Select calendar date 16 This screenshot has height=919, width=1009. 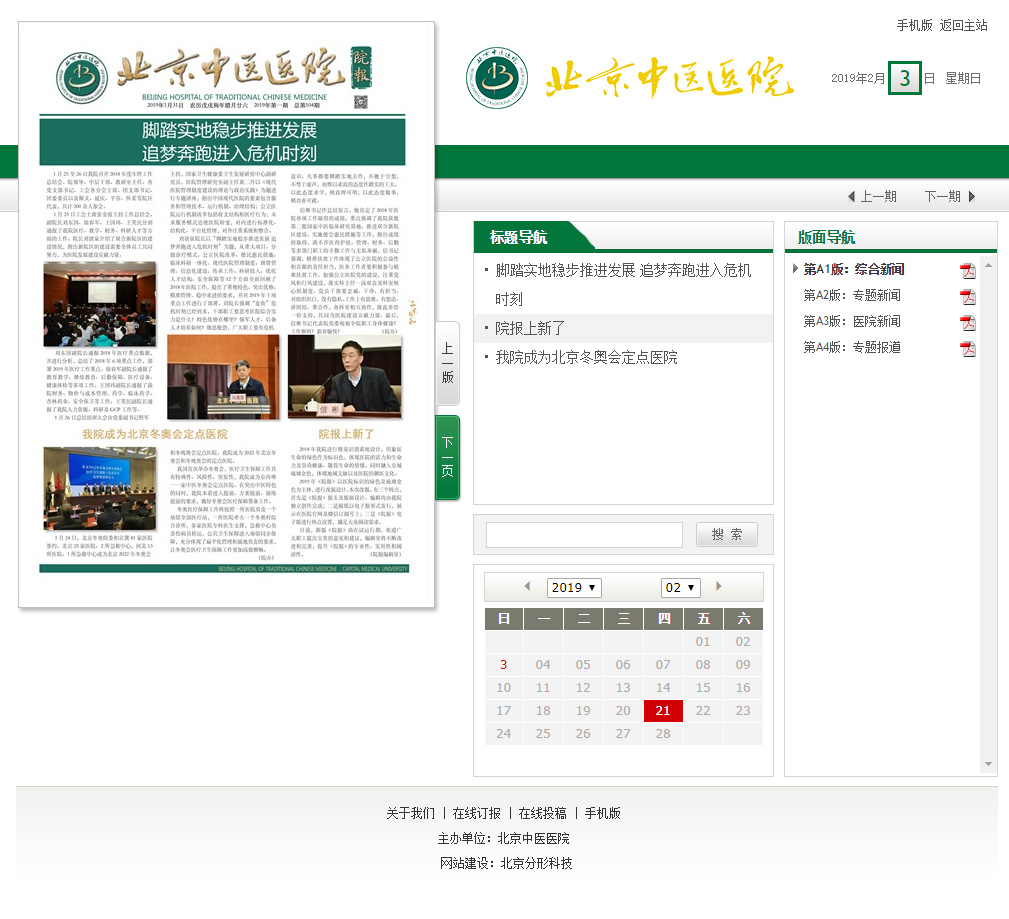pyautogui.click(x=743, y=688)
